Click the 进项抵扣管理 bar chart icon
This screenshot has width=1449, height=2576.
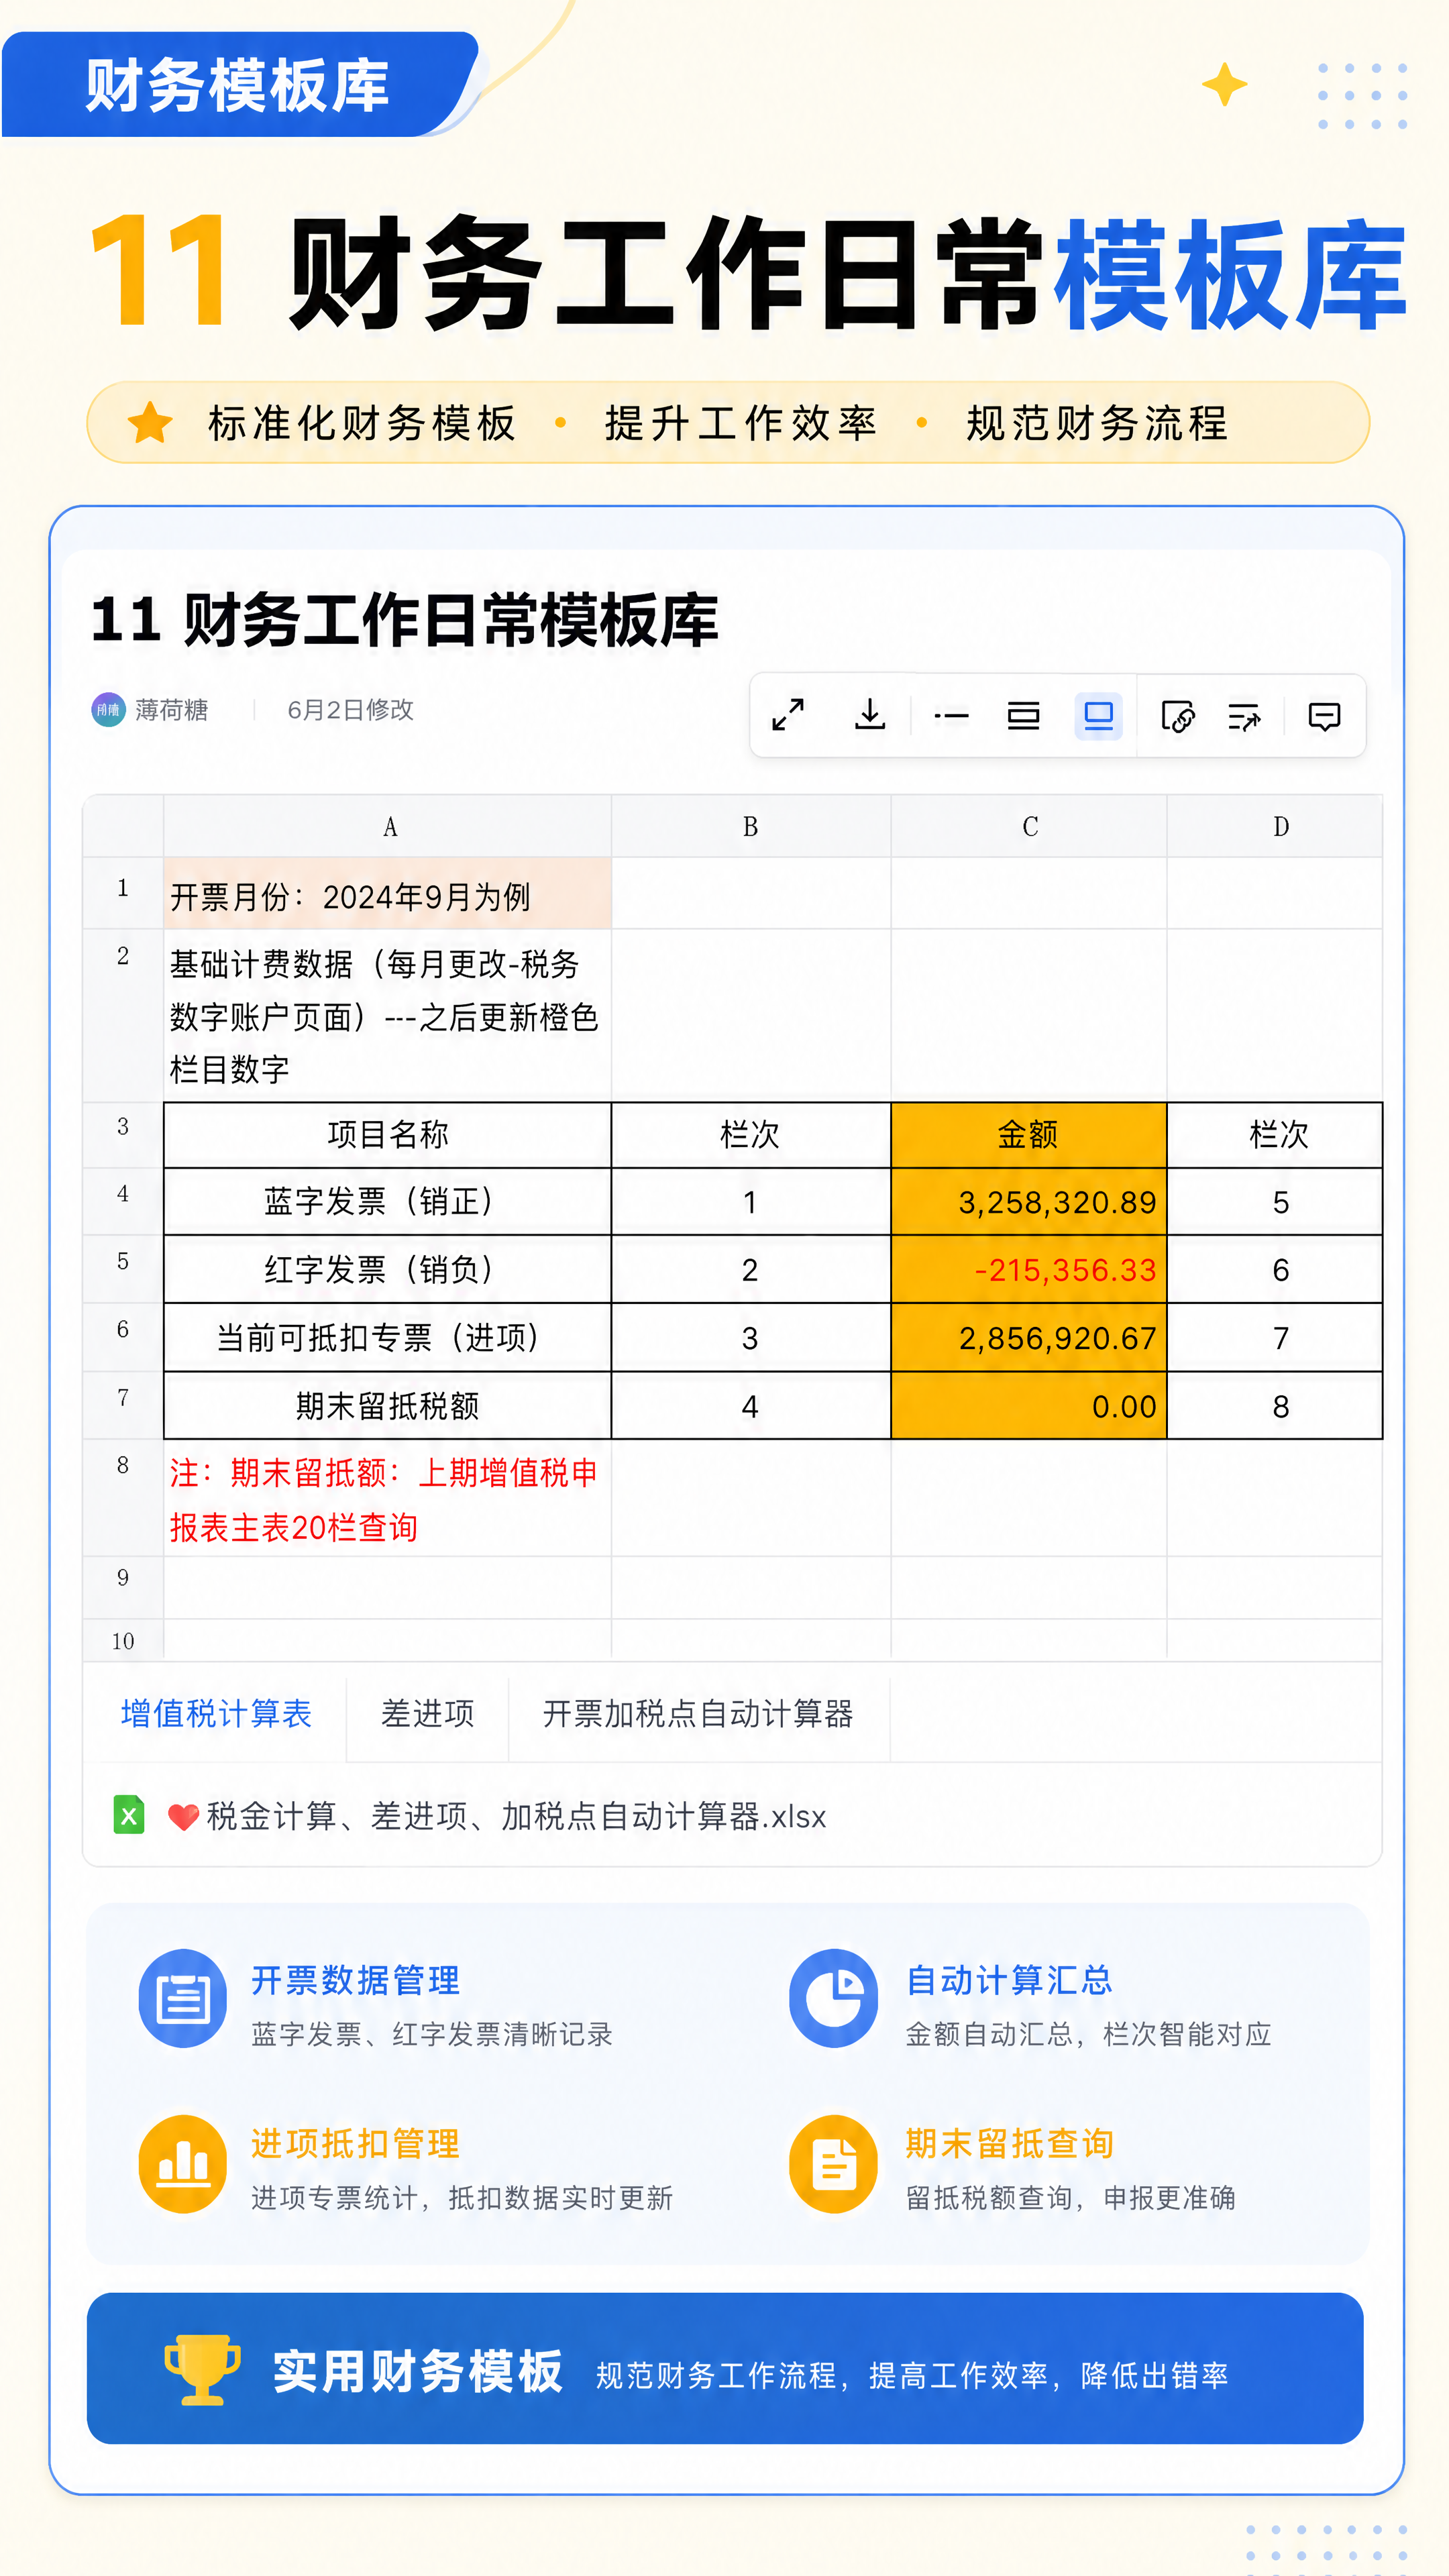(x=183, y=2164)
